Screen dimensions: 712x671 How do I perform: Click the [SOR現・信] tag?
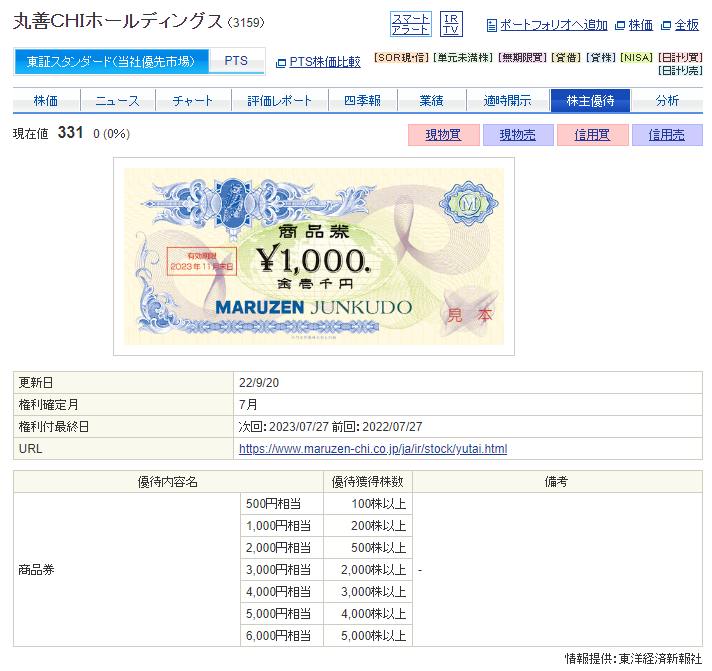tap(401, 58)
